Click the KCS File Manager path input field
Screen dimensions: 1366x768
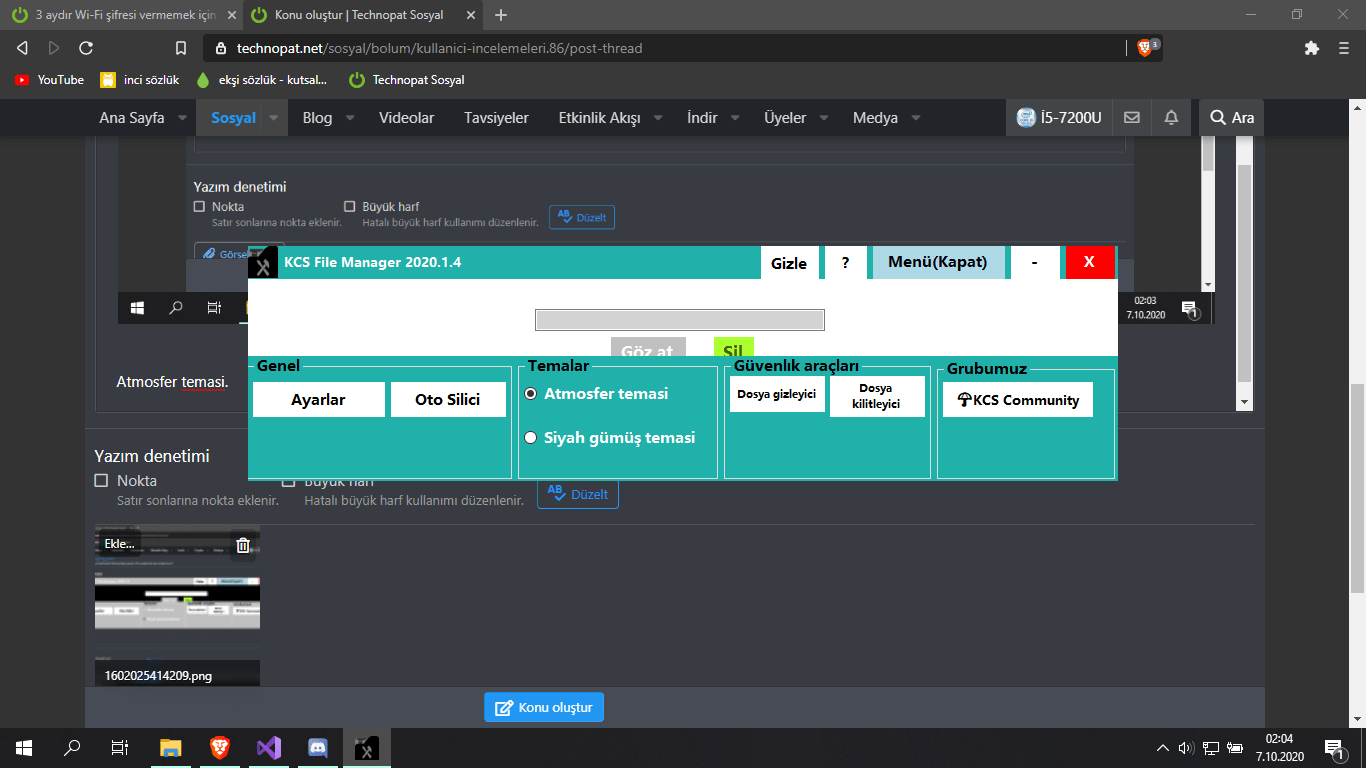click(x=680, y=320)
